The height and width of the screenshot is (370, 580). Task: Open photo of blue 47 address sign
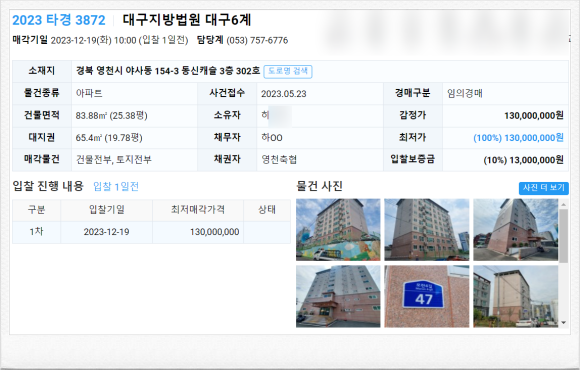[426, 296]
